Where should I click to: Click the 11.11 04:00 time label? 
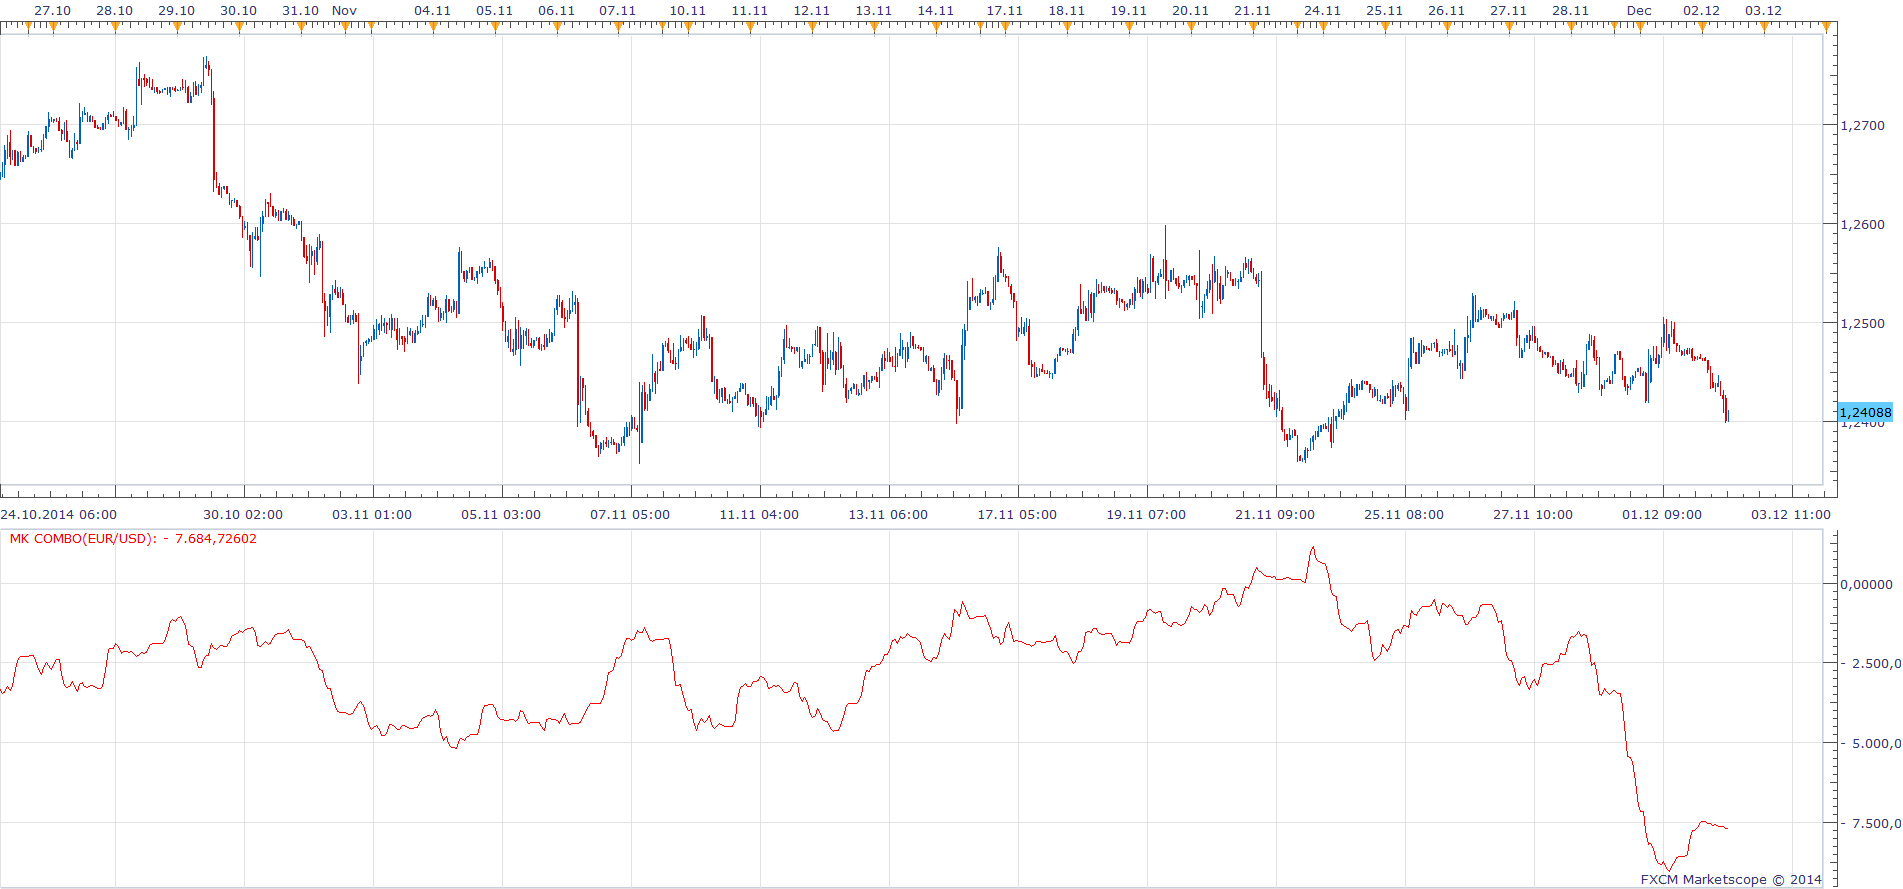(x=759, y=515)
